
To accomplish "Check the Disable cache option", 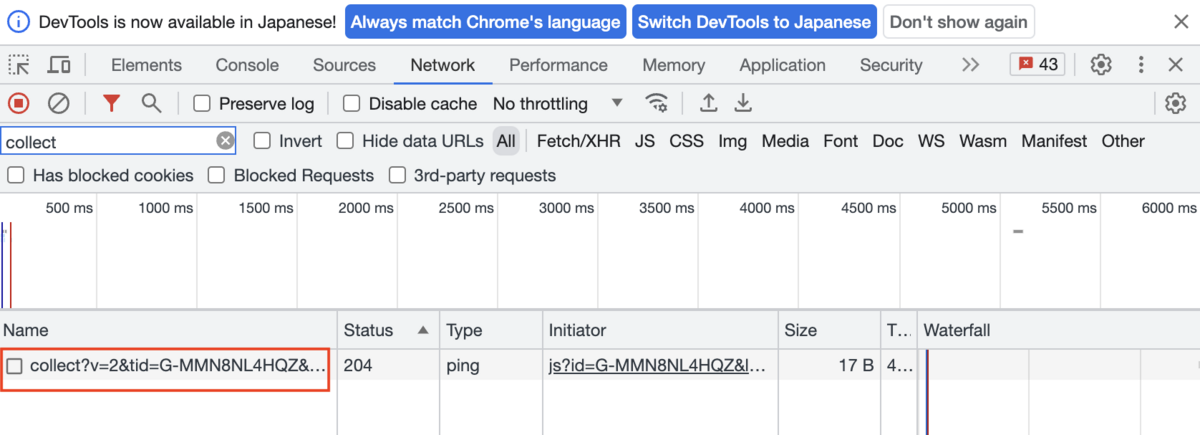I will (x=352, y=104).
